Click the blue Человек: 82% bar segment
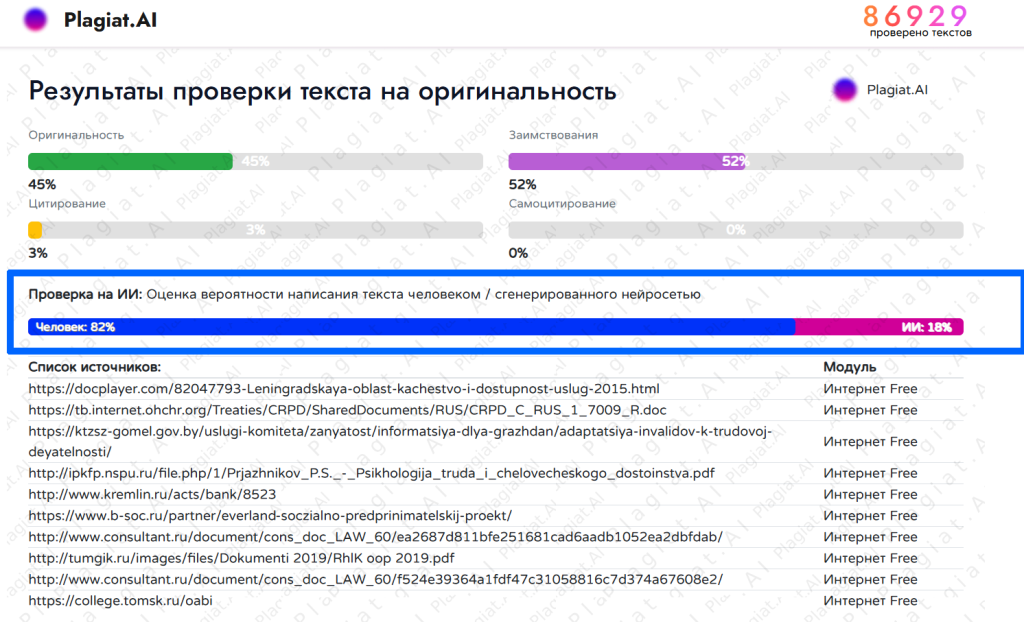 pyautogui.click(x=411, y=327)
